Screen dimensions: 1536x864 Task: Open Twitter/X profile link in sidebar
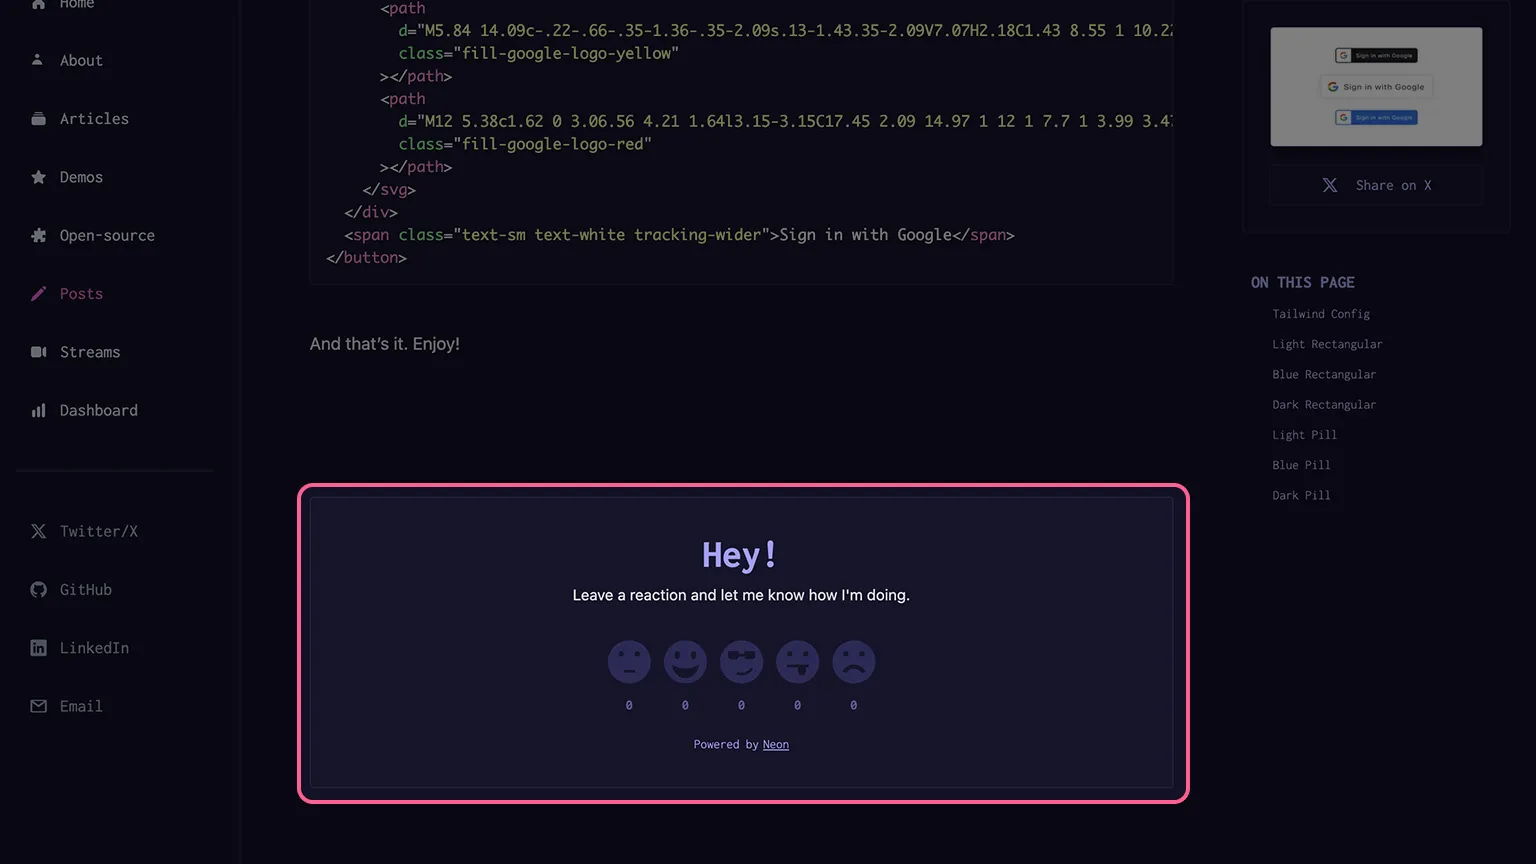click(x=98, y=532)
